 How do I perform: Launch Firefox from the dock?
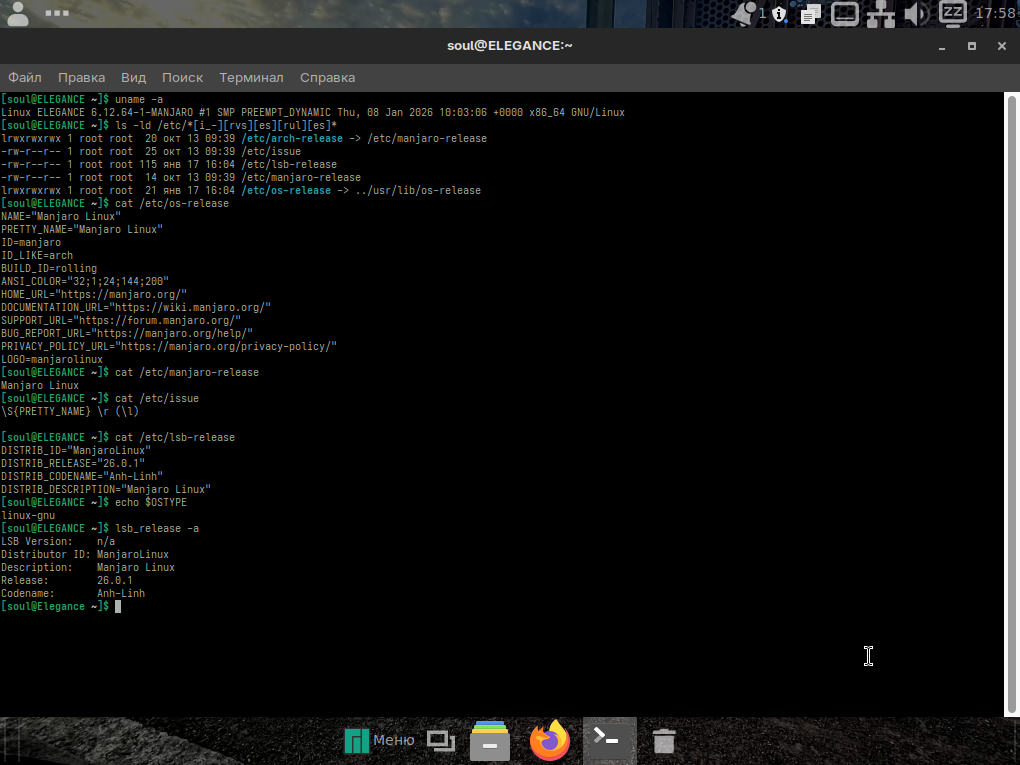tap(549, 741)
